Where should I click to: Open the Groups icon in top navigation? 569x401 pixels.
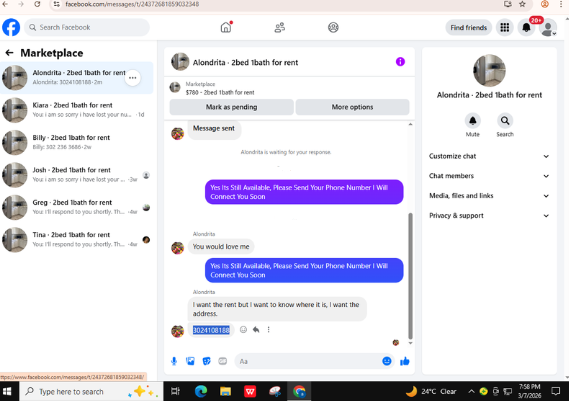tap(333, 28)
